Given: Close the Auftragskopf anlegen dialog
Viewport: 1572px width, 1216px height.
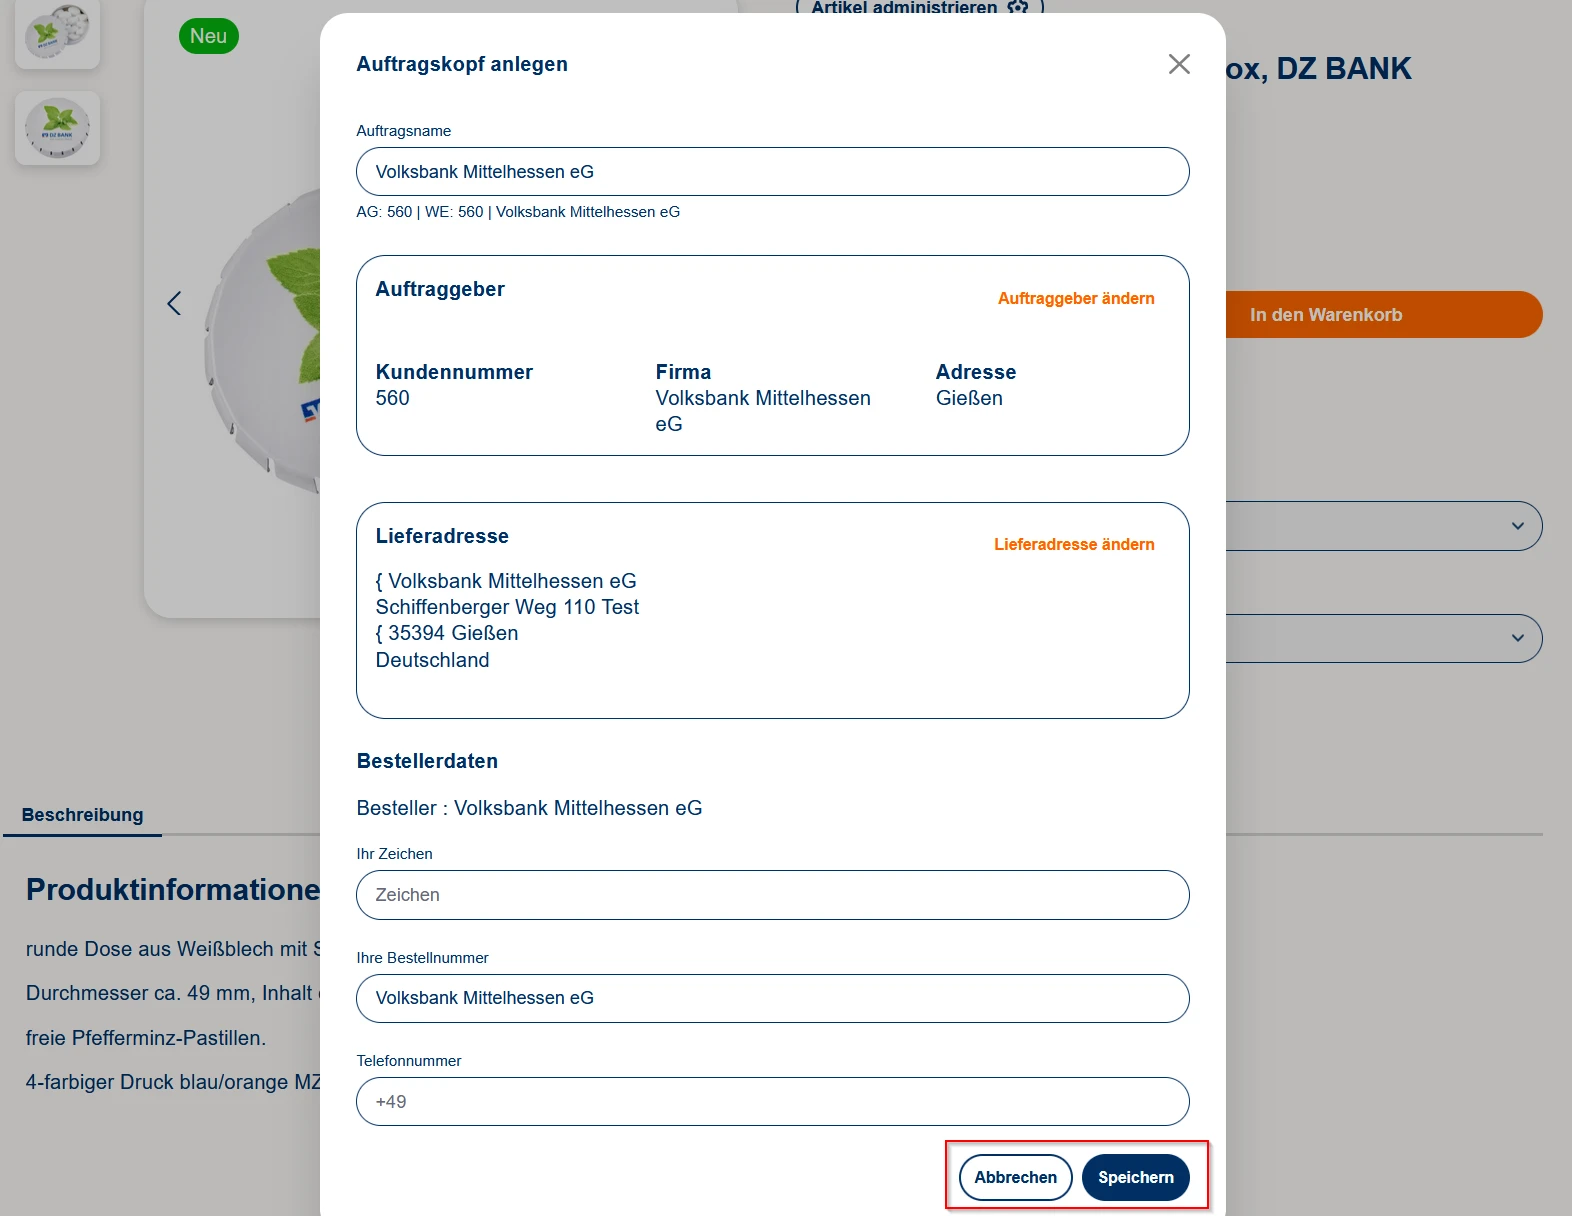Looking at the screenshot, I should pos(1179,64).
